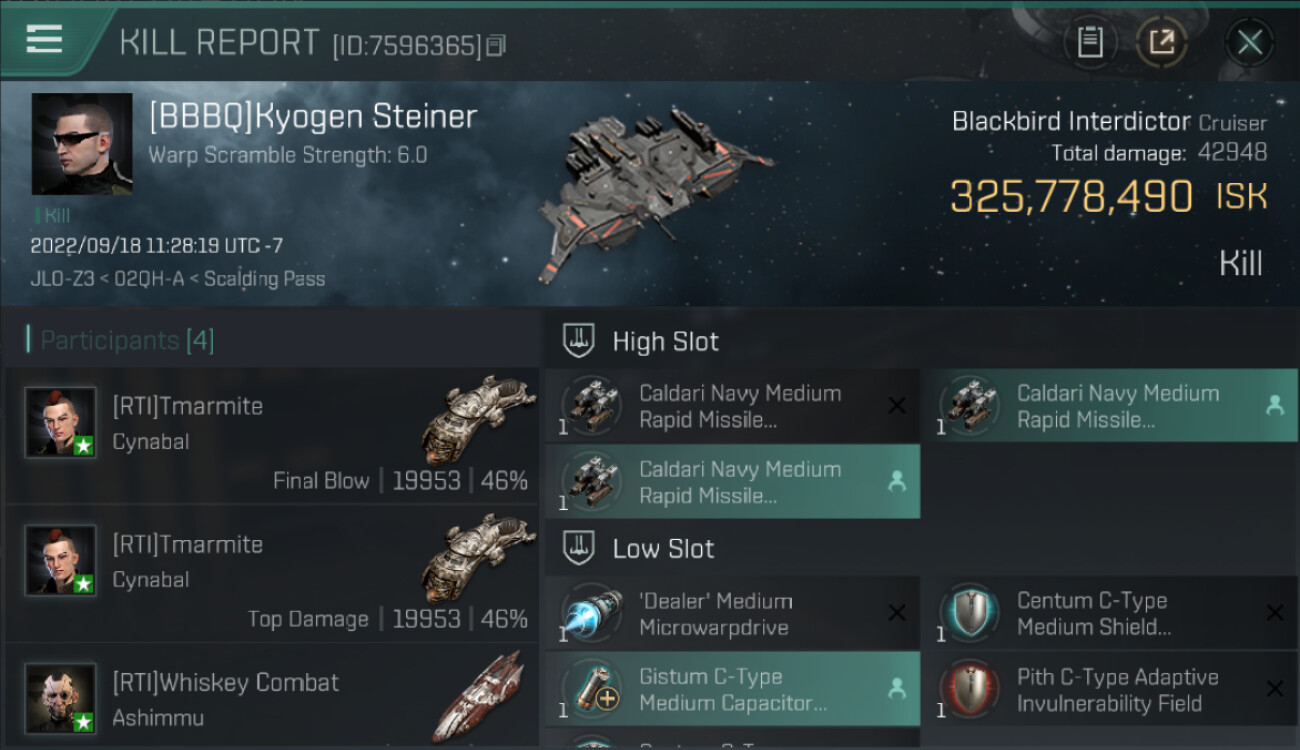Open Tmarmite's Top Damage participant entry
1300x750 pixels.
pos(272,574)
